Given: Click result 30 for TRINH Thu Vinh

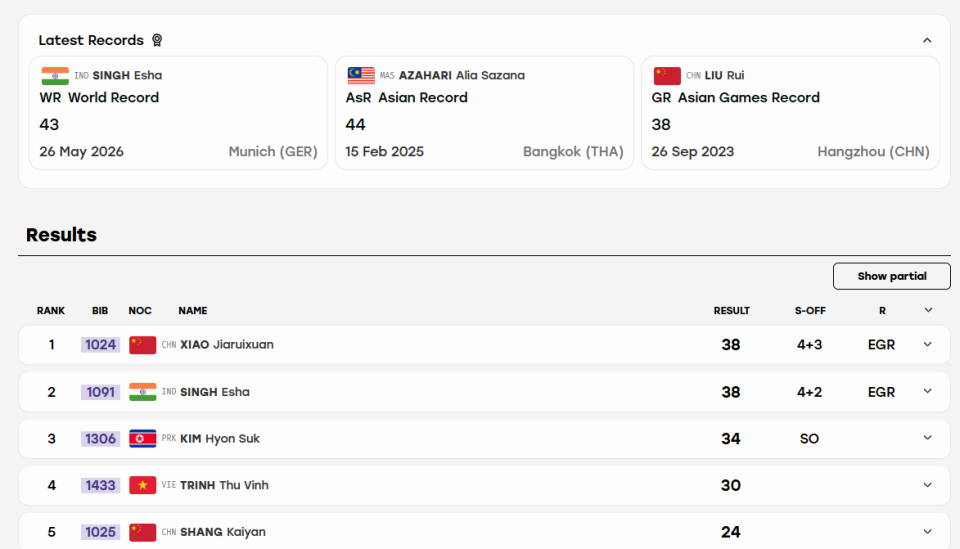Looking at the screenshot, I should 731,485.
